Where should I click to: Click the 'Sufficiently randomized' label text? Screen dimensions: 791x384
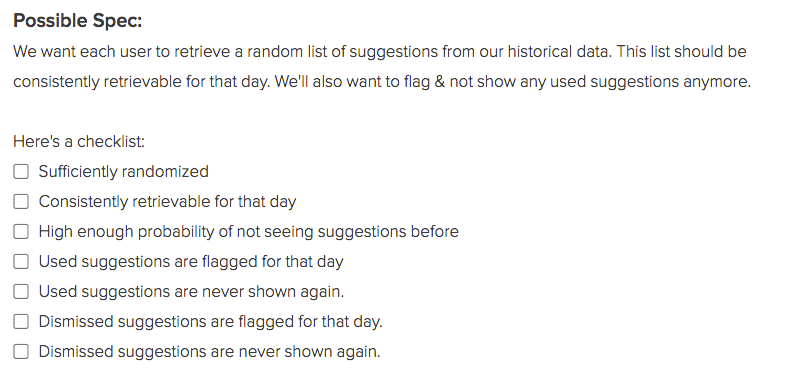124,172
